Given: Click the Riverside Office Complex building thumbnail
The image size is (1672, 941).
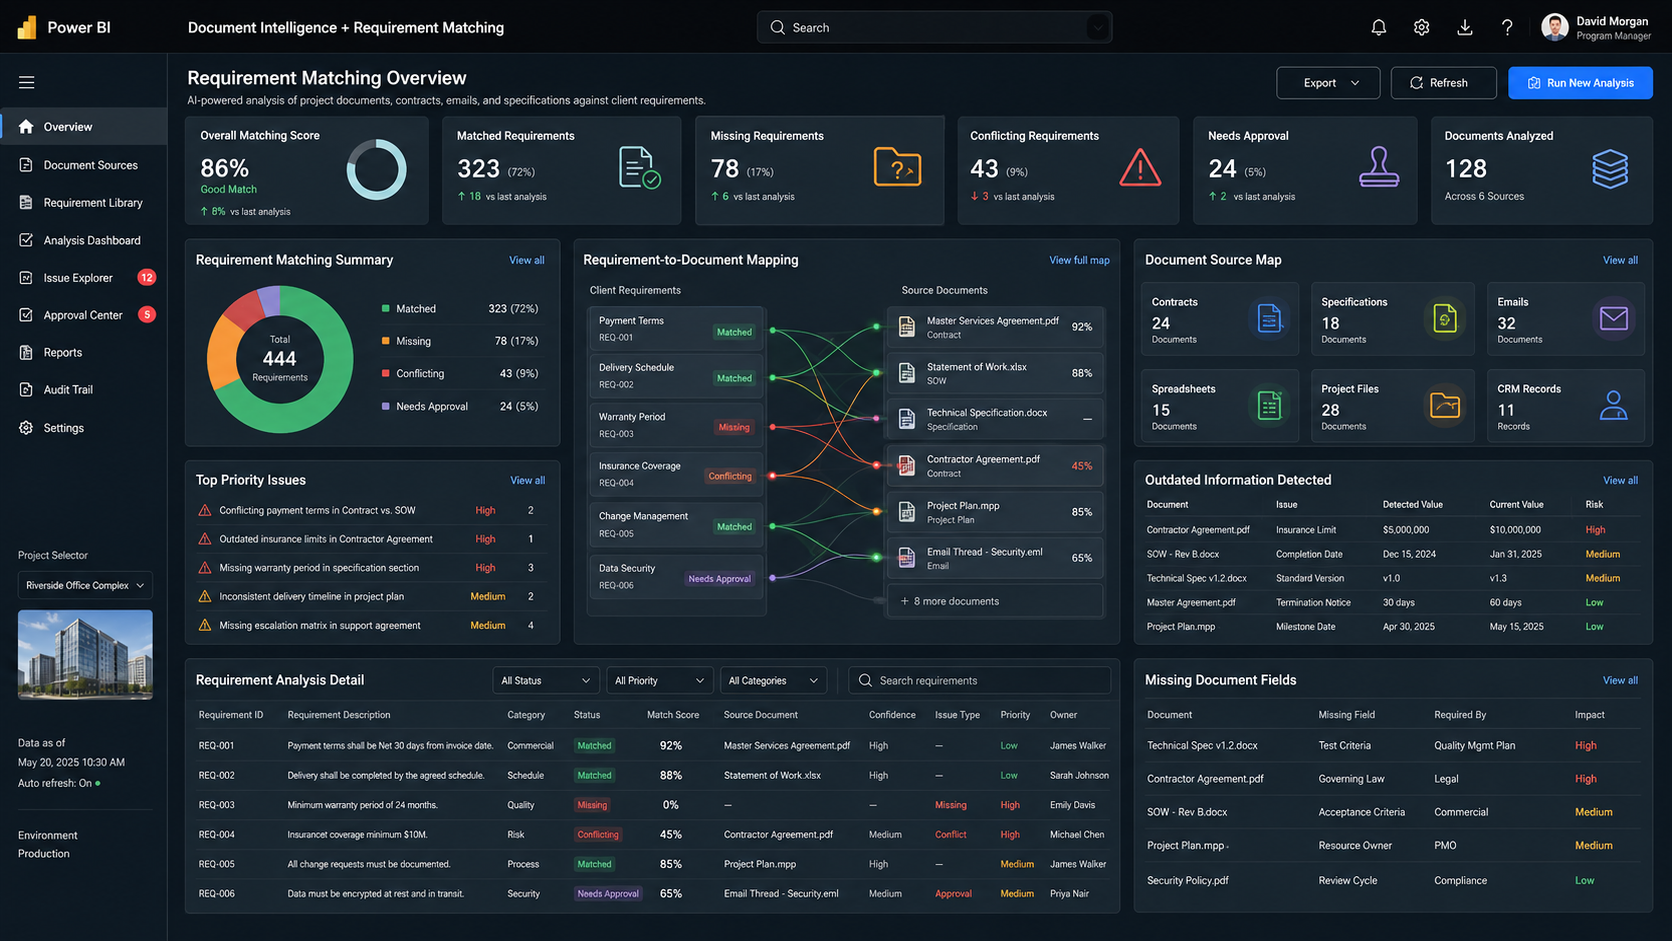Looking at the screenshot, I should pos(85,655).
